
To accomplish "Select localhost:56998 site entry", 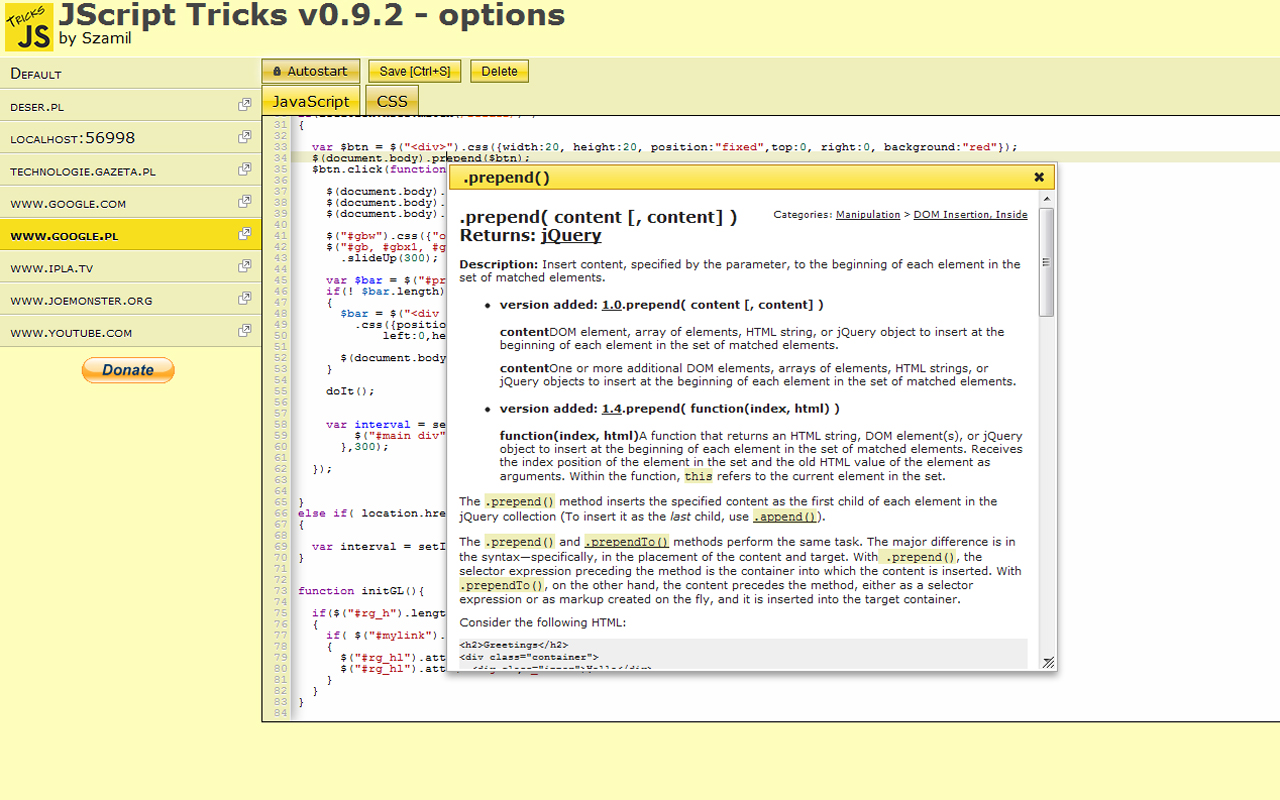I will pos(130,138).
